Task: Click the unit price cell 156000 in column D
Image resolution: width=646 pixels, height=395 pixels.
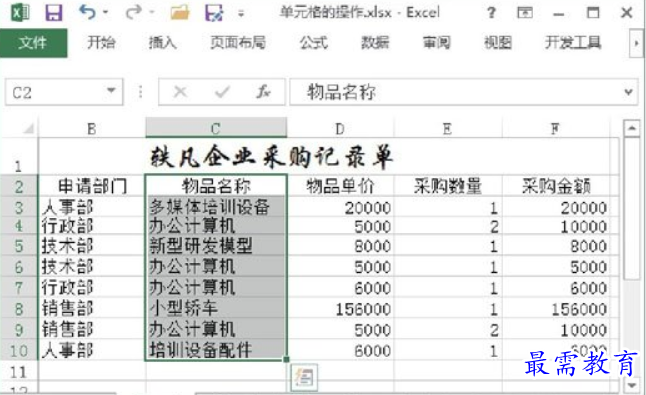Action: tap(340, 309)
